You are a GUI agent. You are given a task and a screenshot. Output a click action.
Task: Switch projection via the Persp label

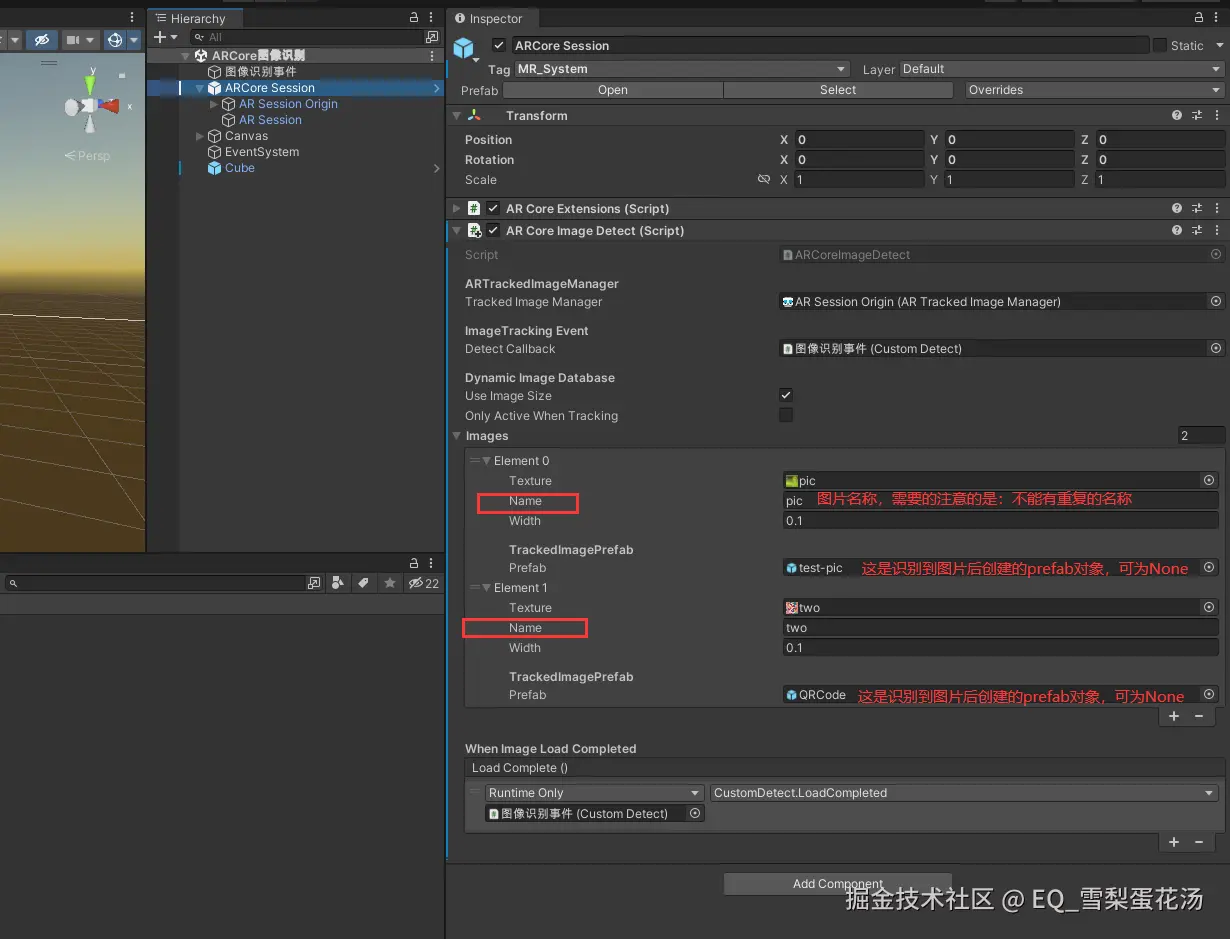click(x=88, y=156)
